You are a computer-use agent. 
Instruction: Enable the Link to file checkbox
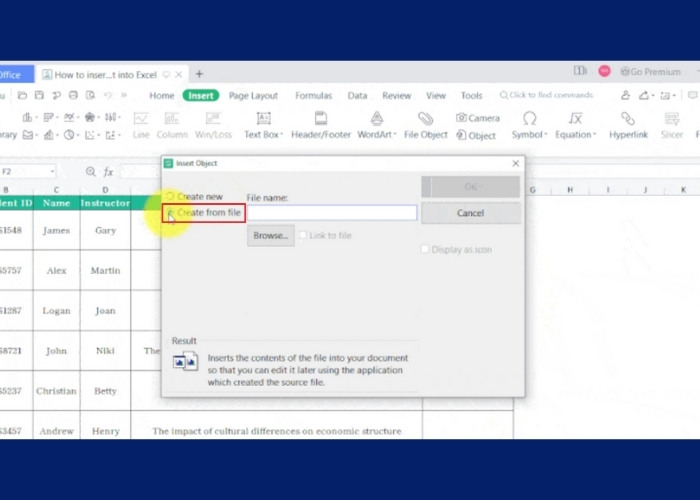coord(303,236)
